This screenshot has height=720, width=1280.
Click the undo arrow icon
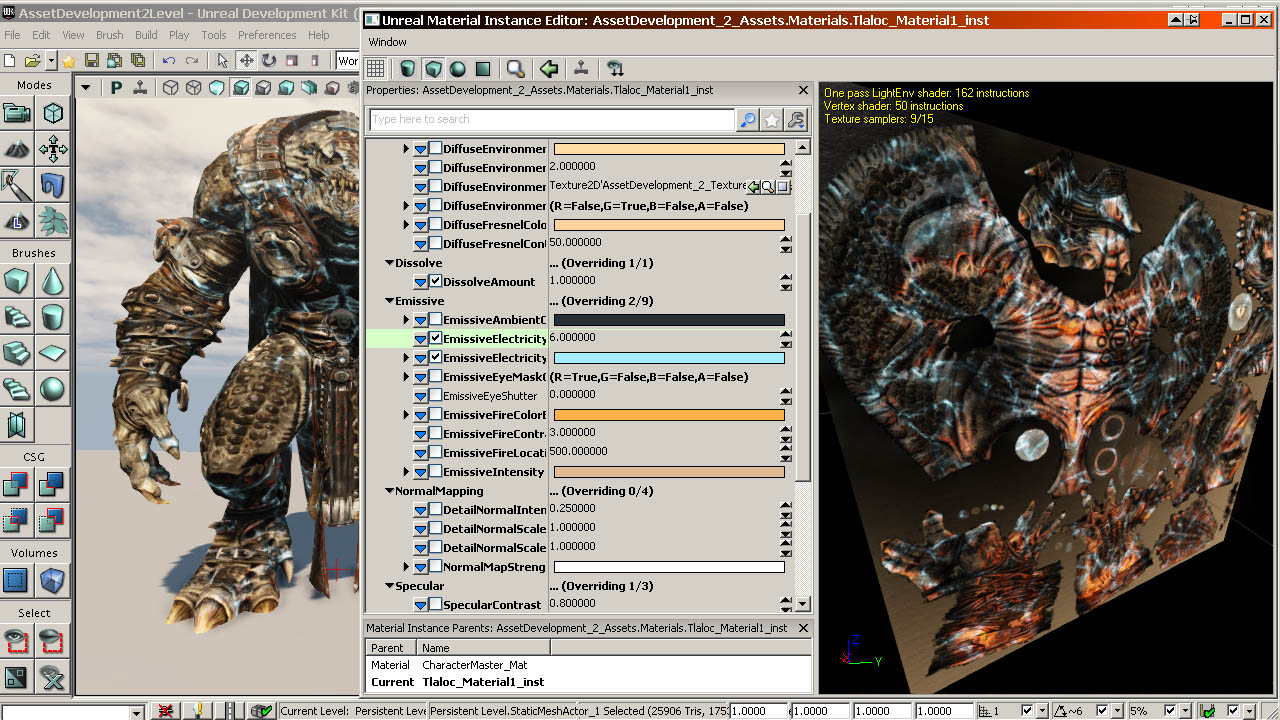tap(169, 61)
